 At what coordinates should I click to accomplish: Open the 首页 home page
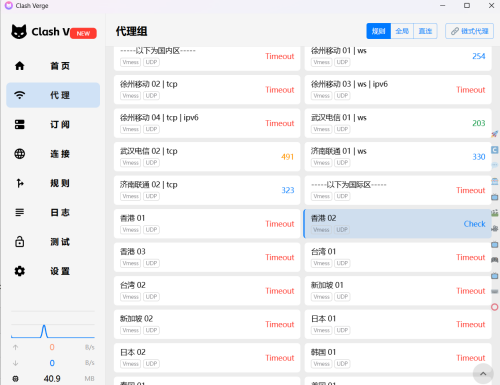53,66
